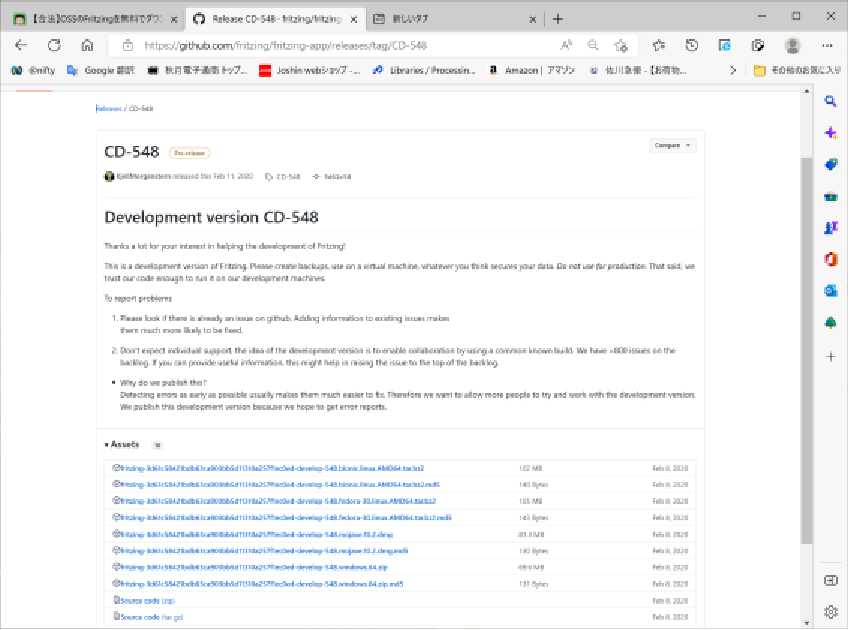
Task: Open the CD-548 tag link
Action: tap(283, 176)
